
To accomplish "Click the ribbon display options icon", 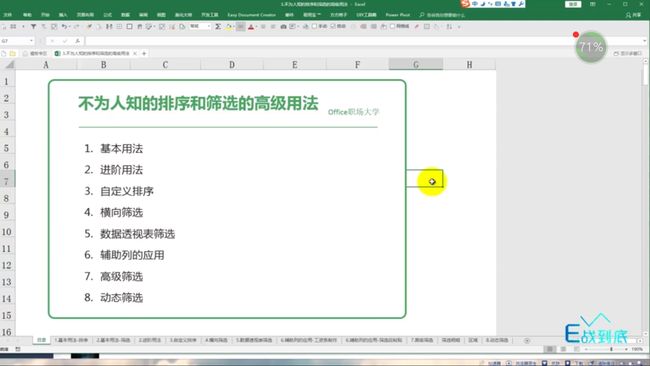I will pyautogui.click(x=593, y=4).
